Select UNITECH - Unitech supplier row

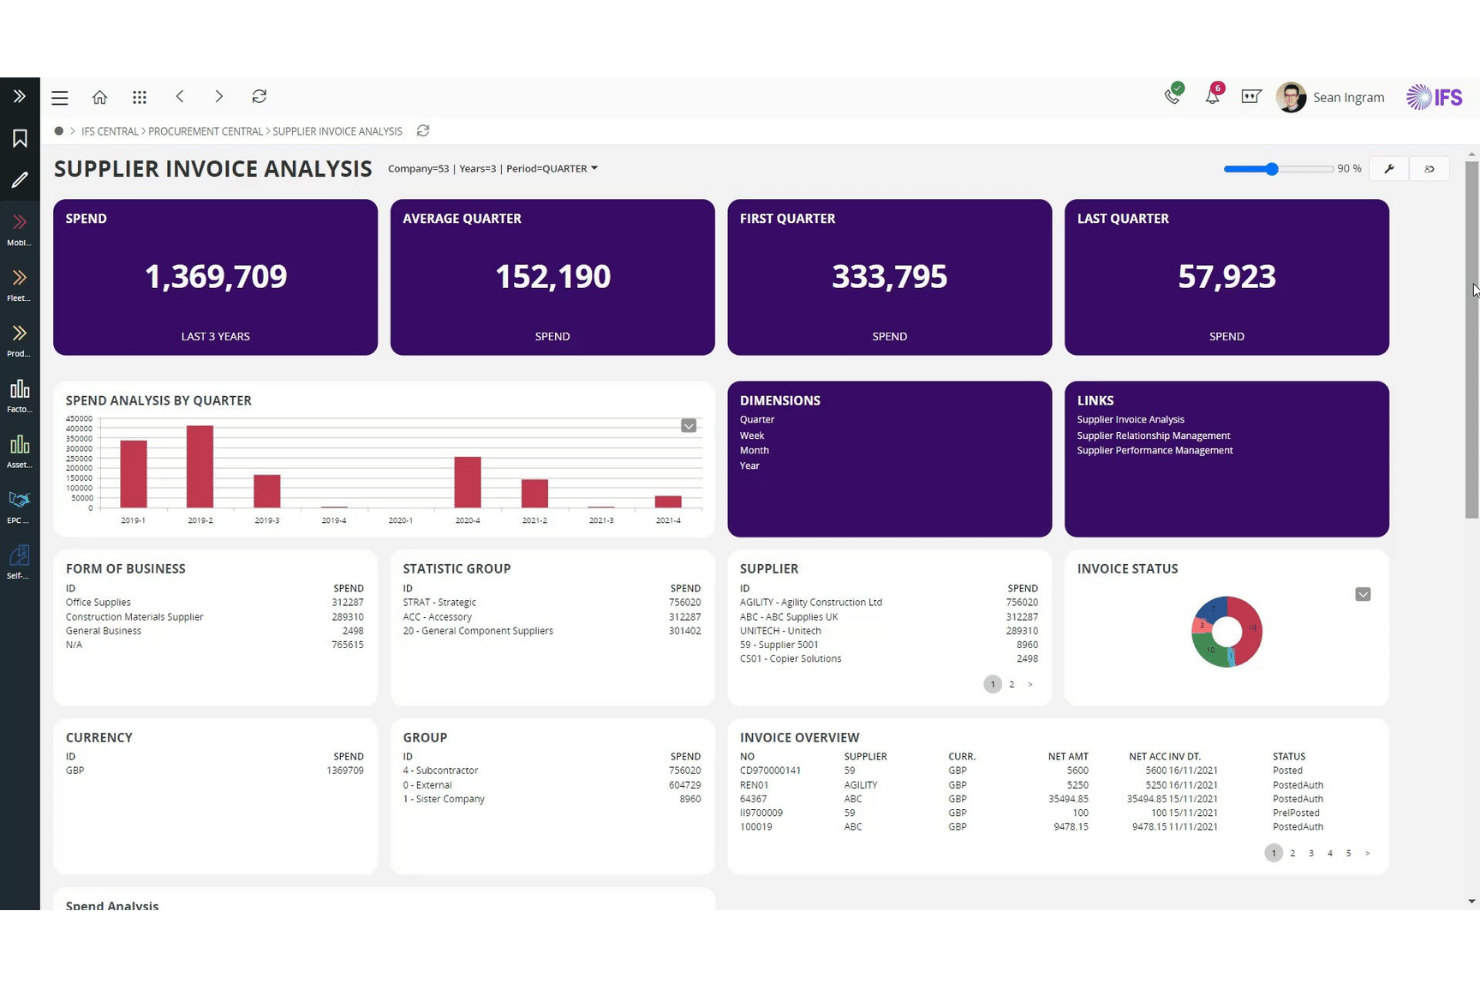click(889, 631)
